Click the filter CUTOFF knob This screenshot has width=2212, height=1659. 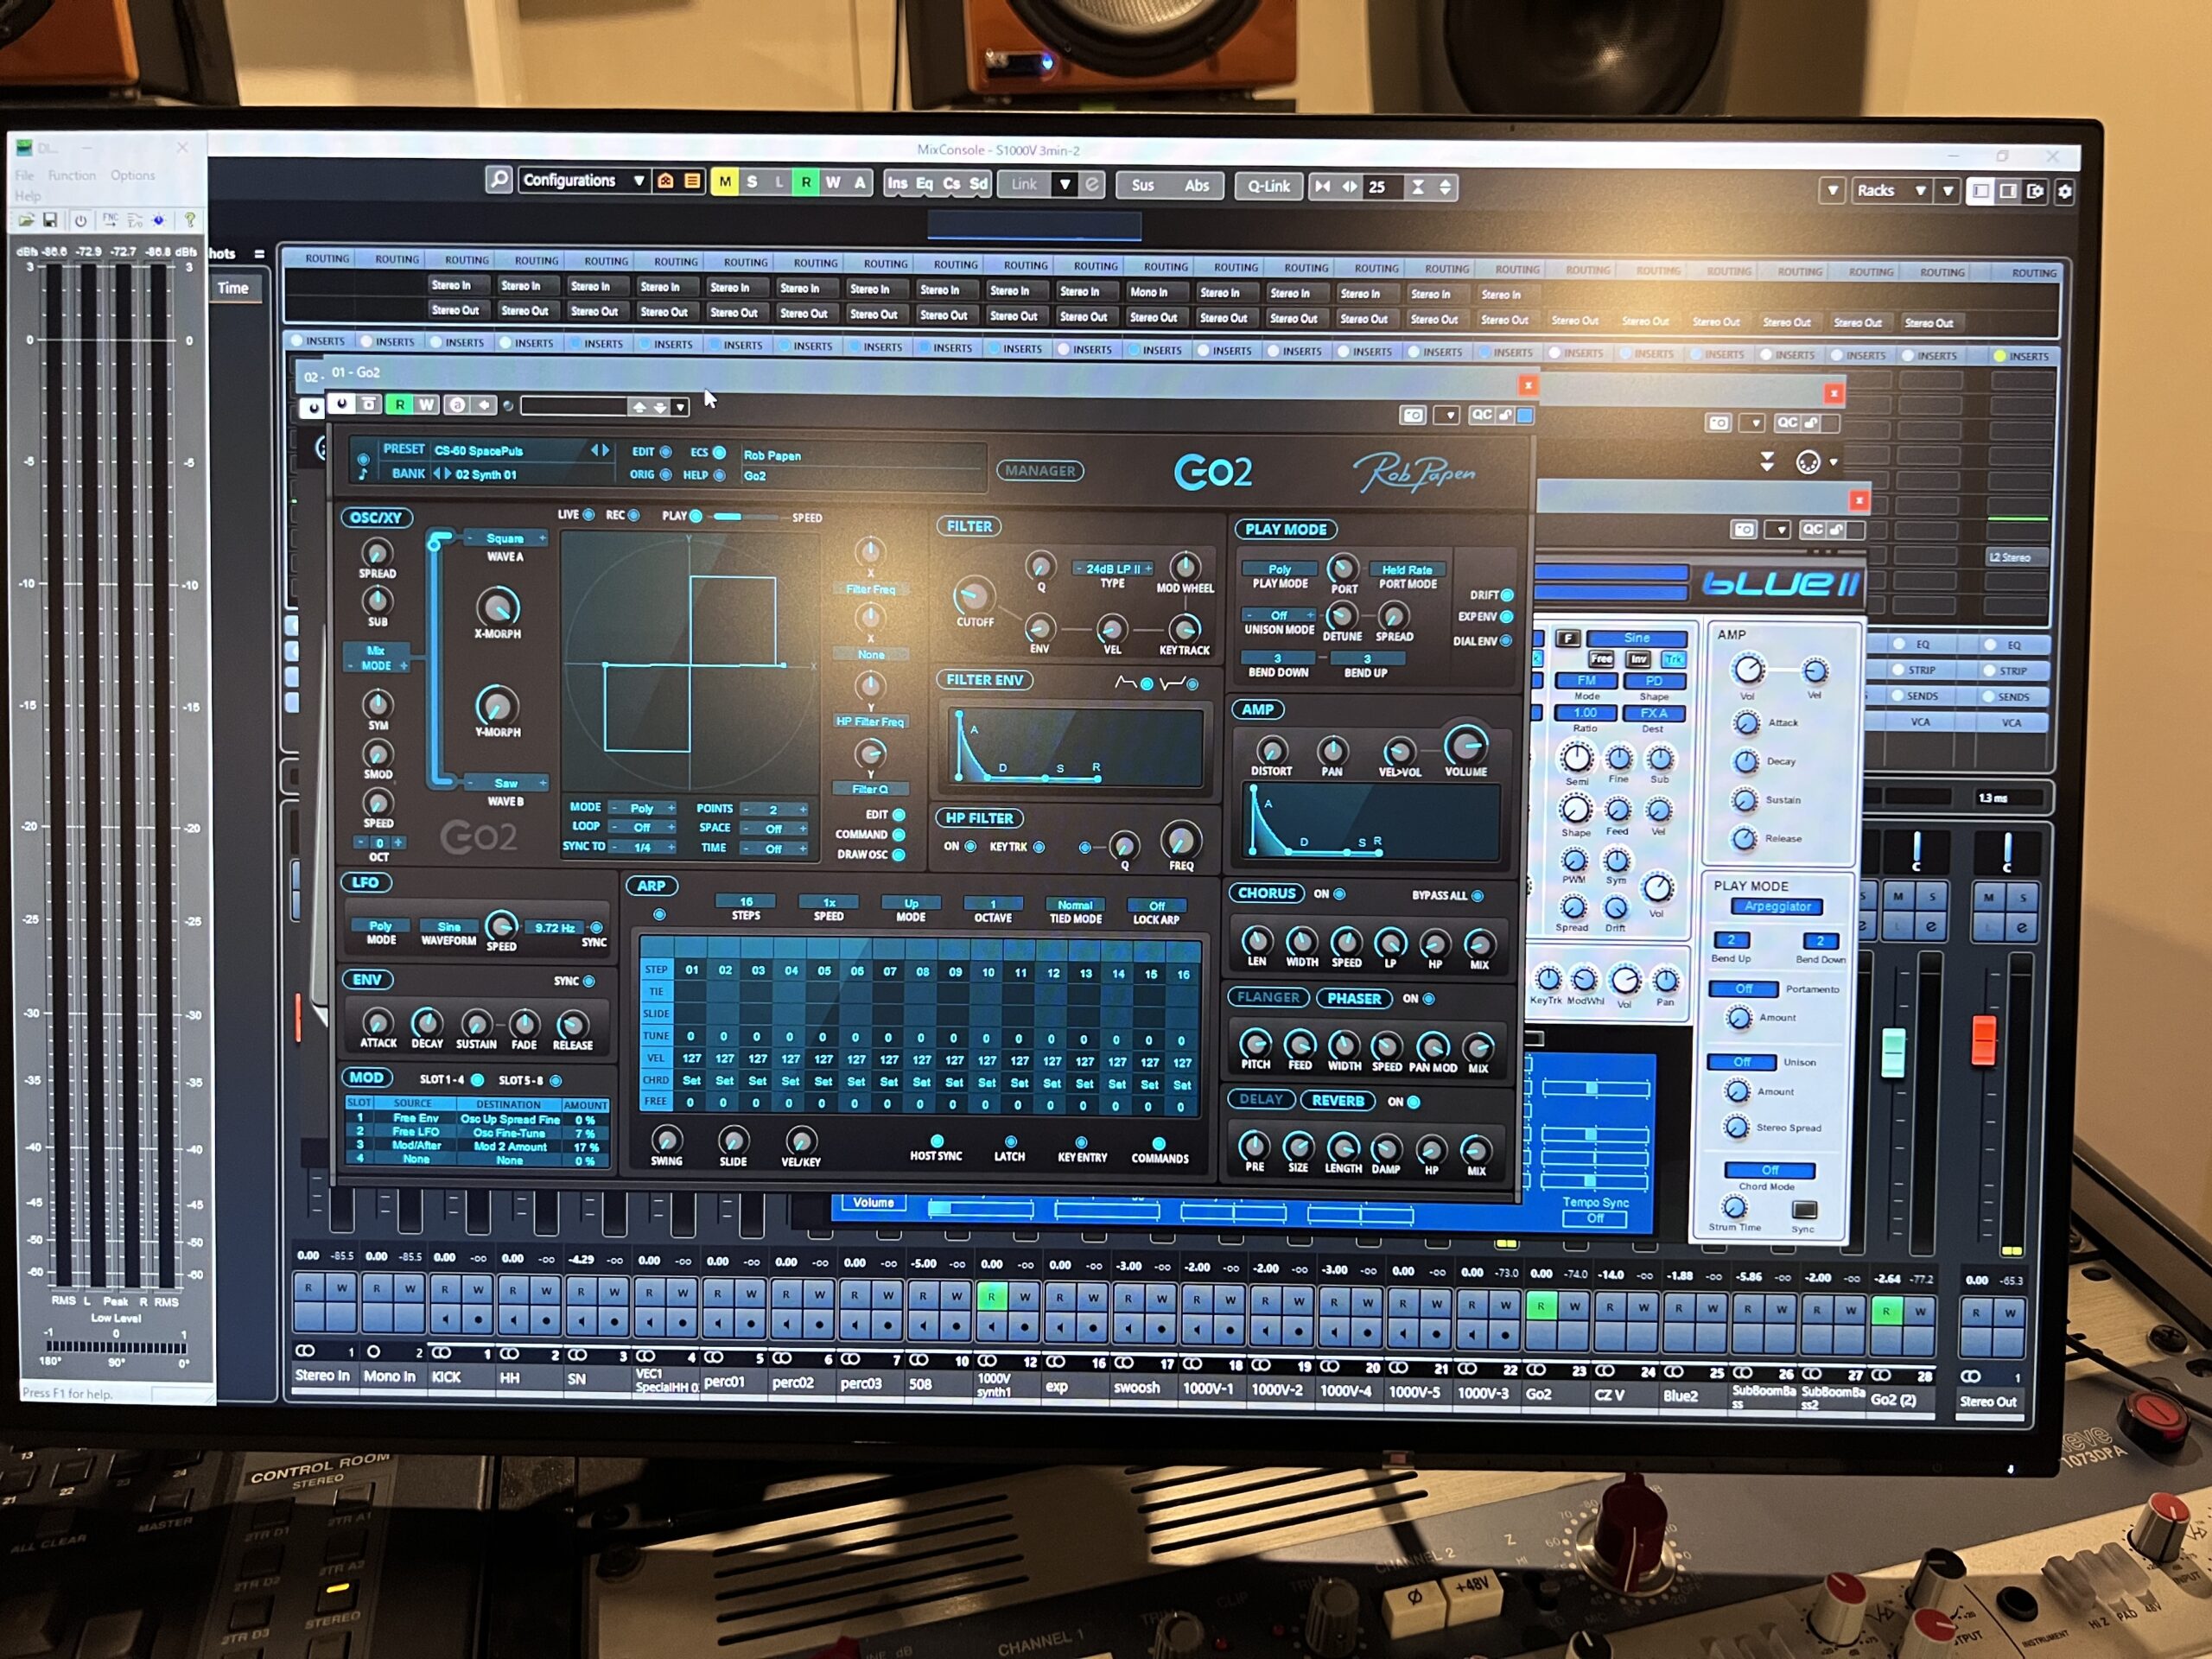click(x=973, y=596)
